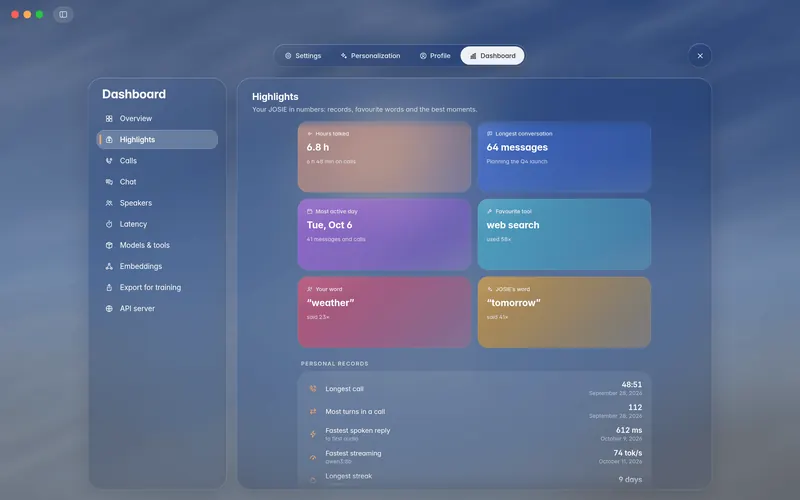Click the Fastest spoken reply lightning icon
Viewport: 800px width, 500px height.
313,434
